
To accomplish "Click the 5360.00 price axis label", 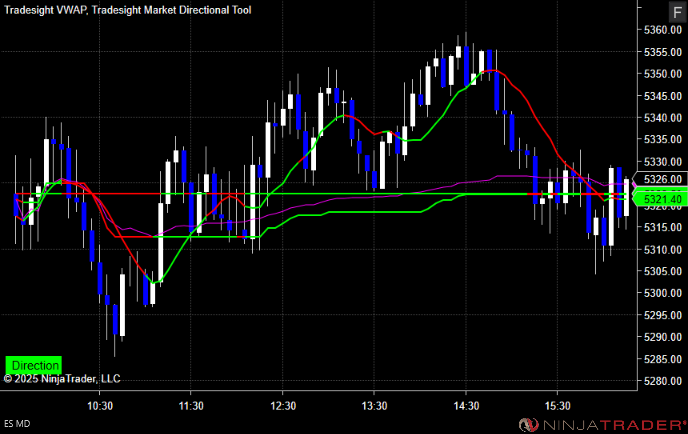I will [663, 30].
